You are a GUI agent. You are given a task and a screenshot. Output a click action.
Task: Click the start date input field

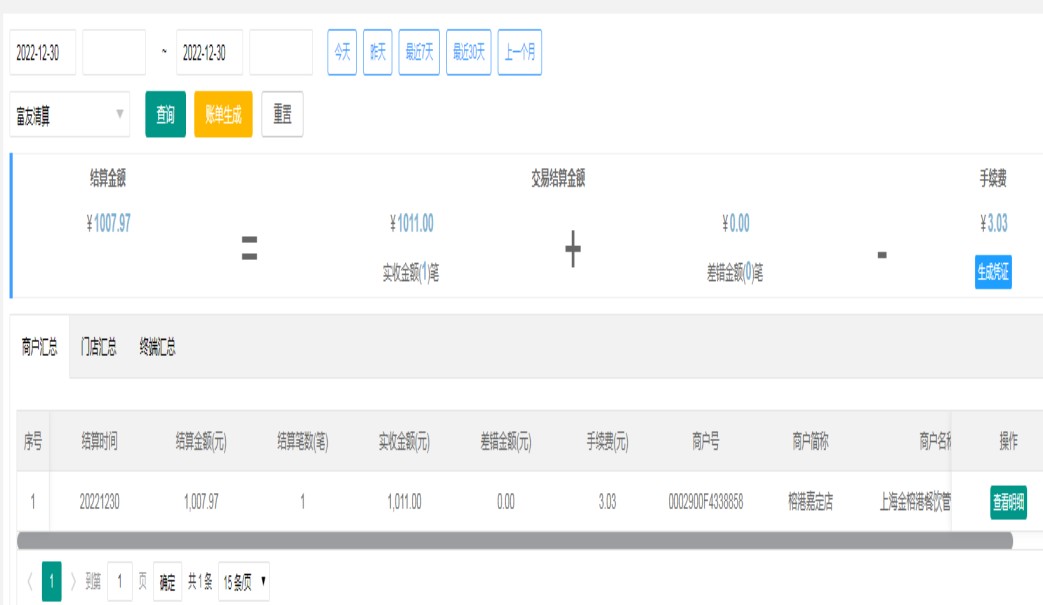[x=43, y=53]
